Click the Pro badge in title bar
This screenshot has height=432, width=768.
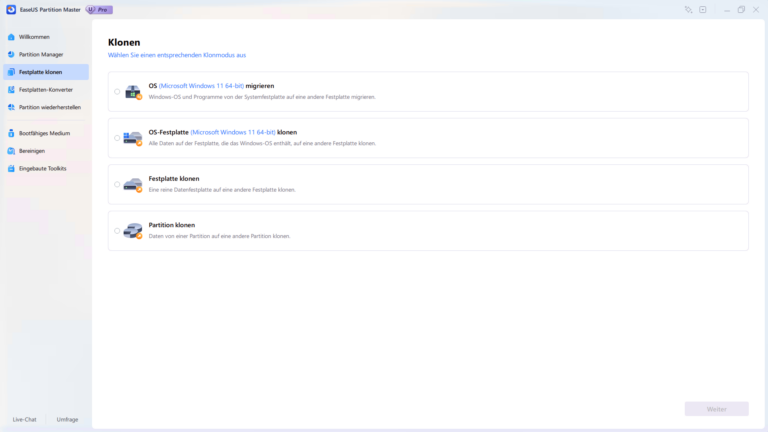click(x=99, y=10)
